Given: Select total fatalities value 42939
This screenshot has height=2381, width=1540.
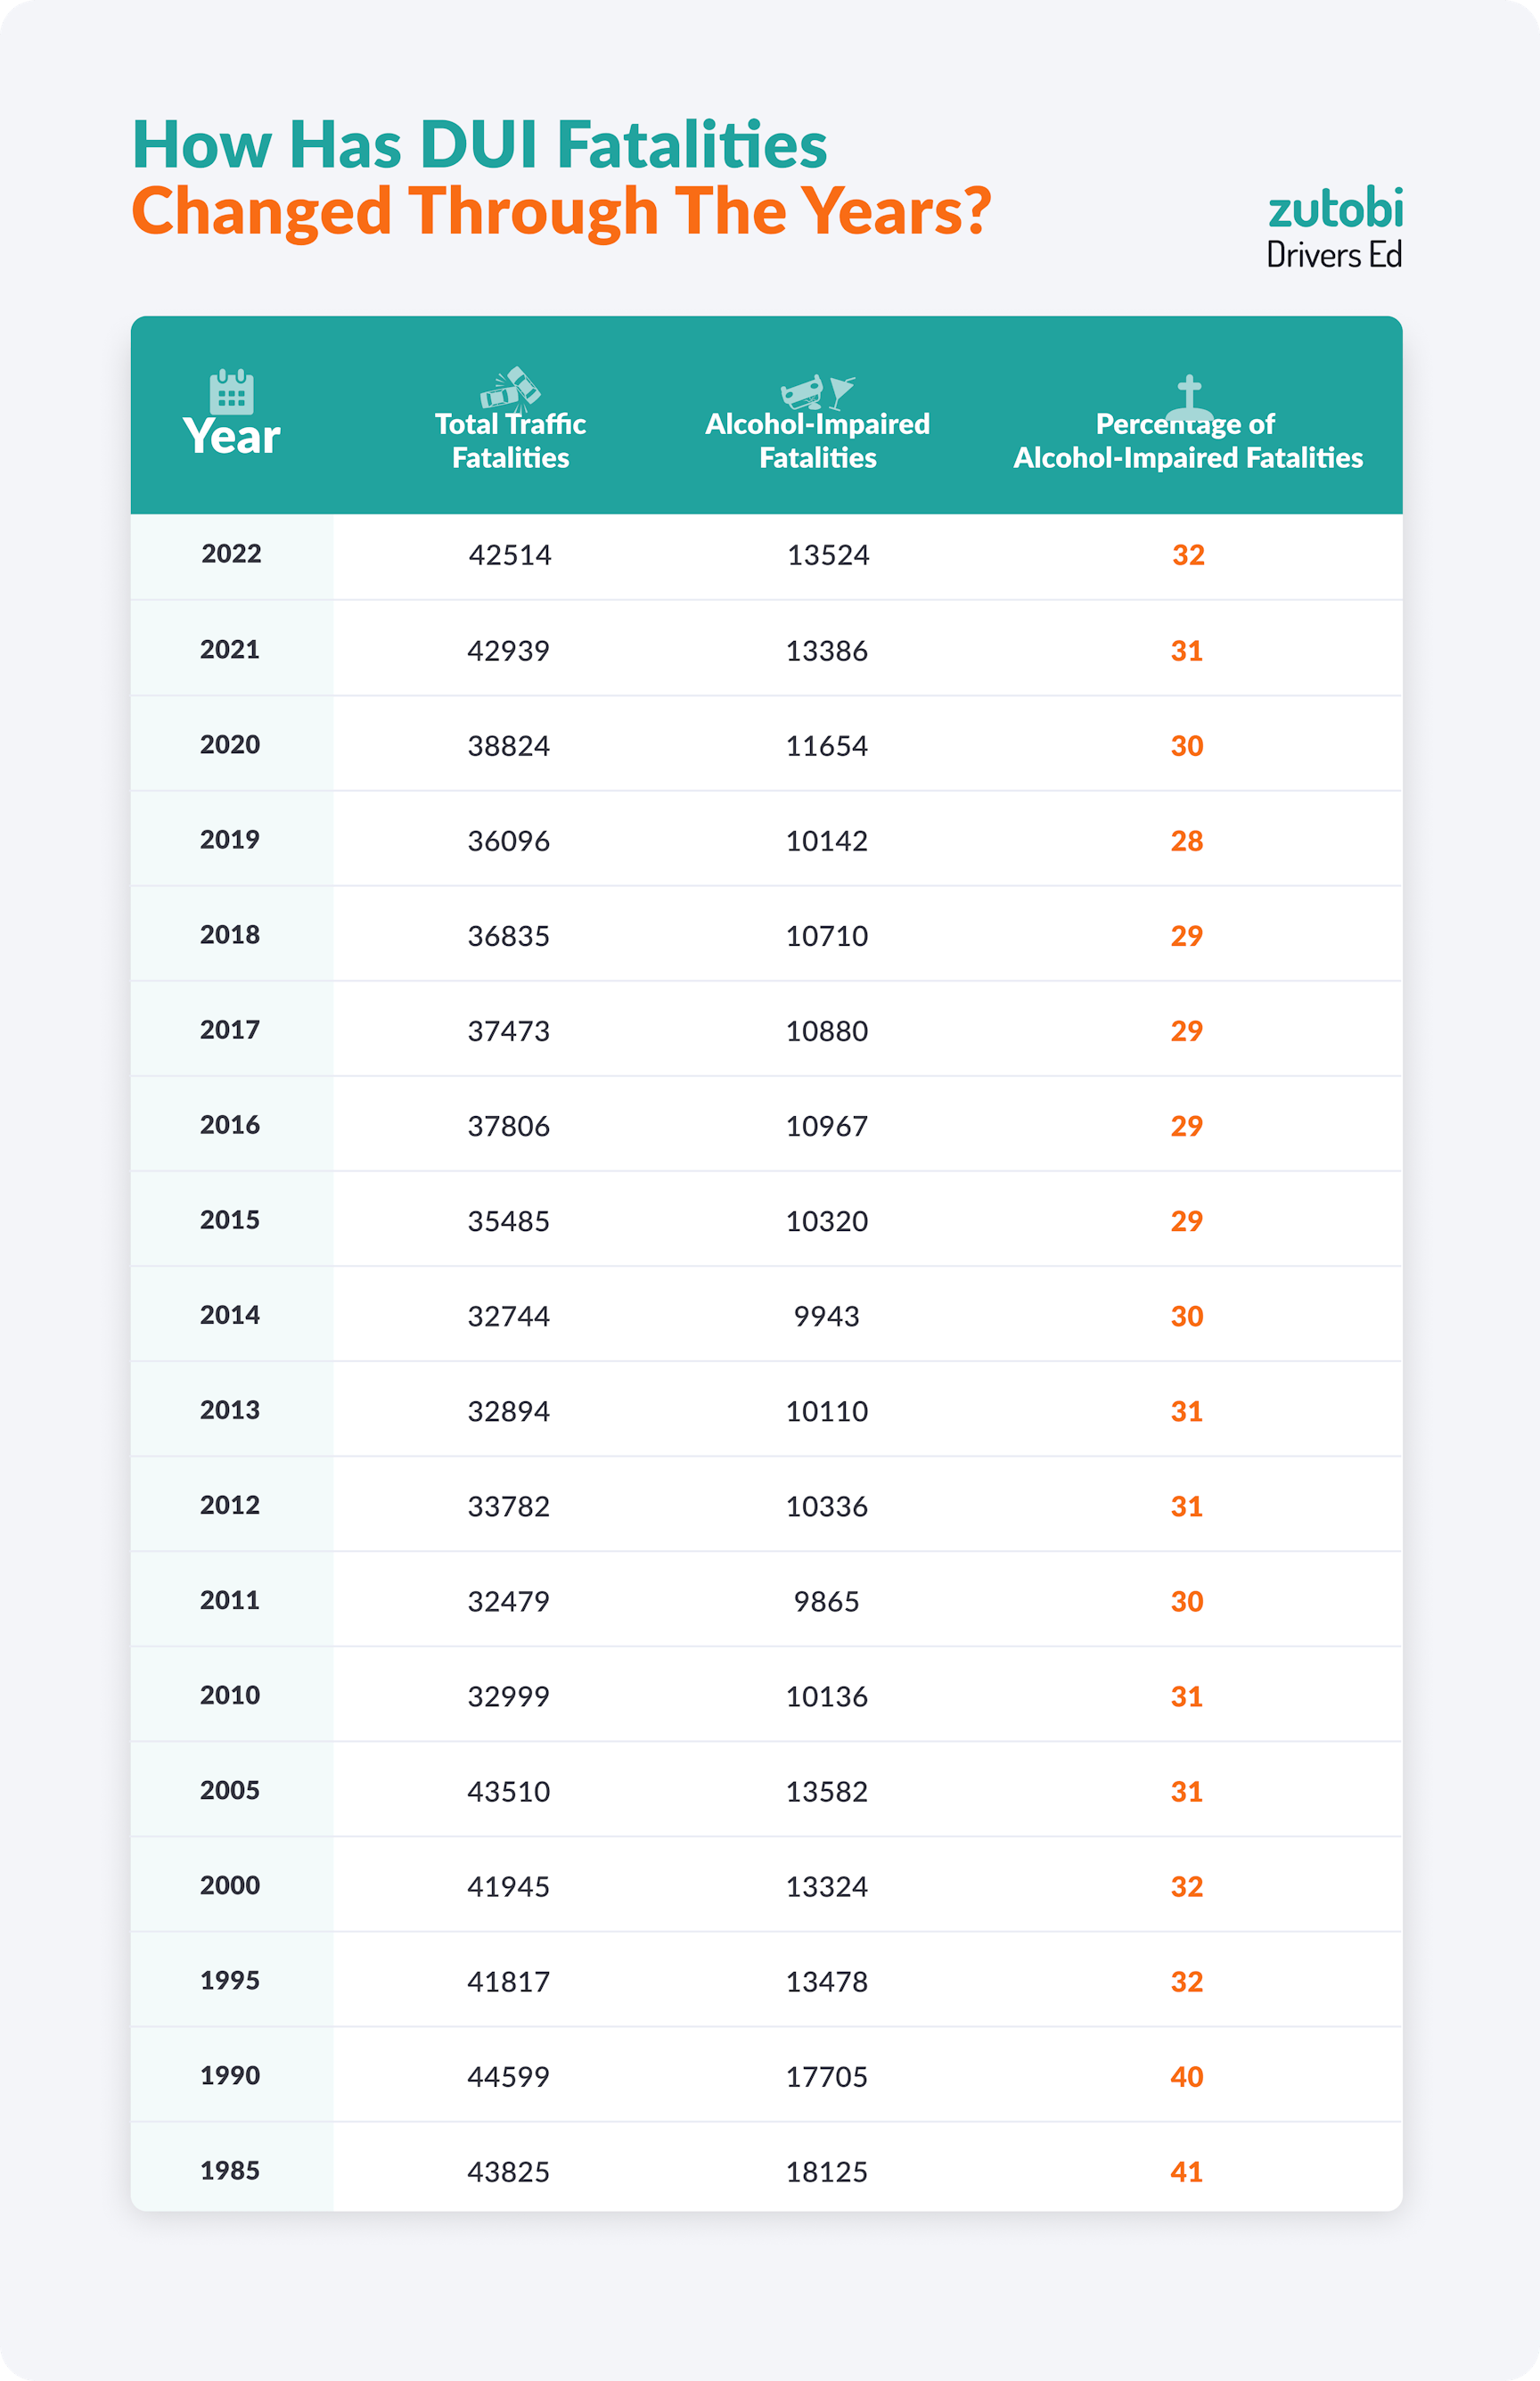Looking at the screenshot, I should (508, 651).
